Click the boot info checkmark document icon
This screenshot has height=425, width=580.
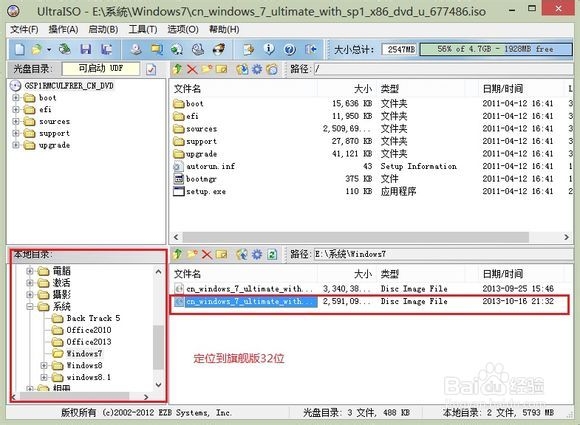151,69
